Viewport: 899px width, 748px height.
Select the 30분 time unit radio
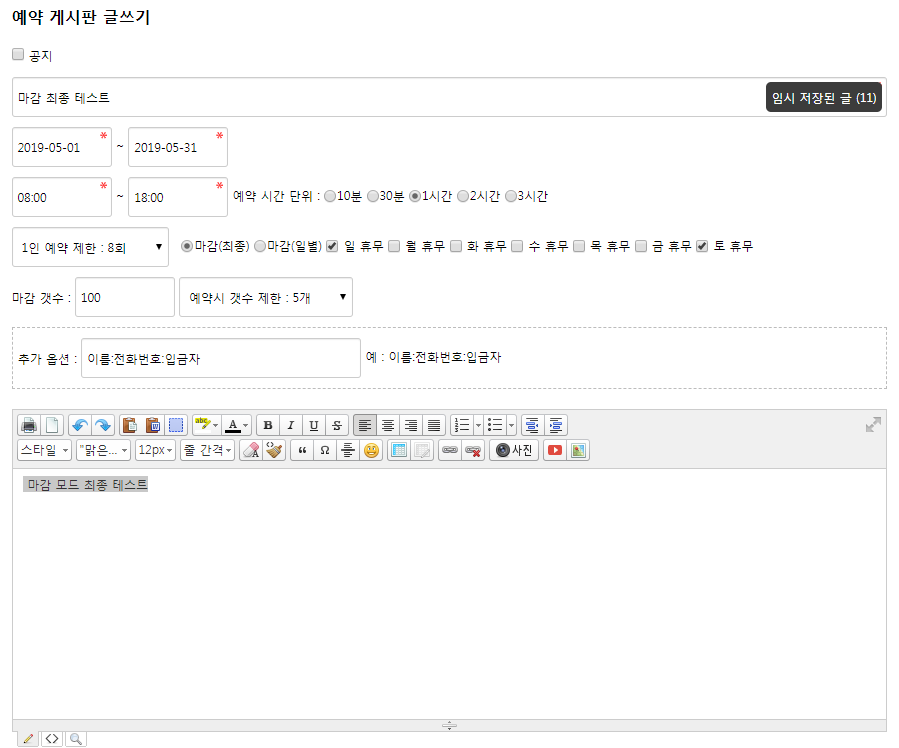tap(373, 196)
